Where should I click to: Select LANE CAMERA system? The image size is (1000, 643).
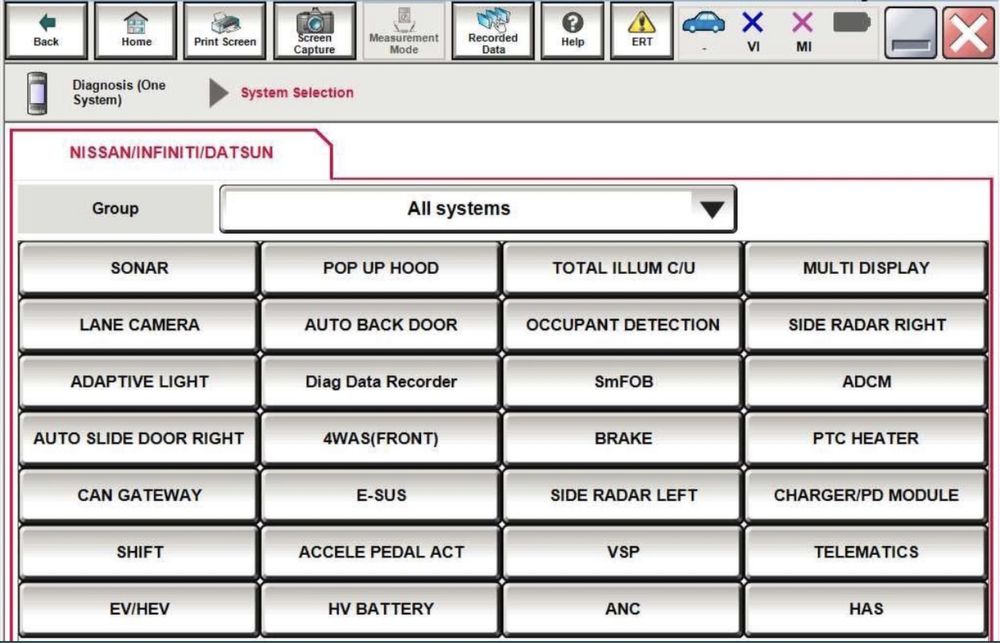click(x=139, y=325)
